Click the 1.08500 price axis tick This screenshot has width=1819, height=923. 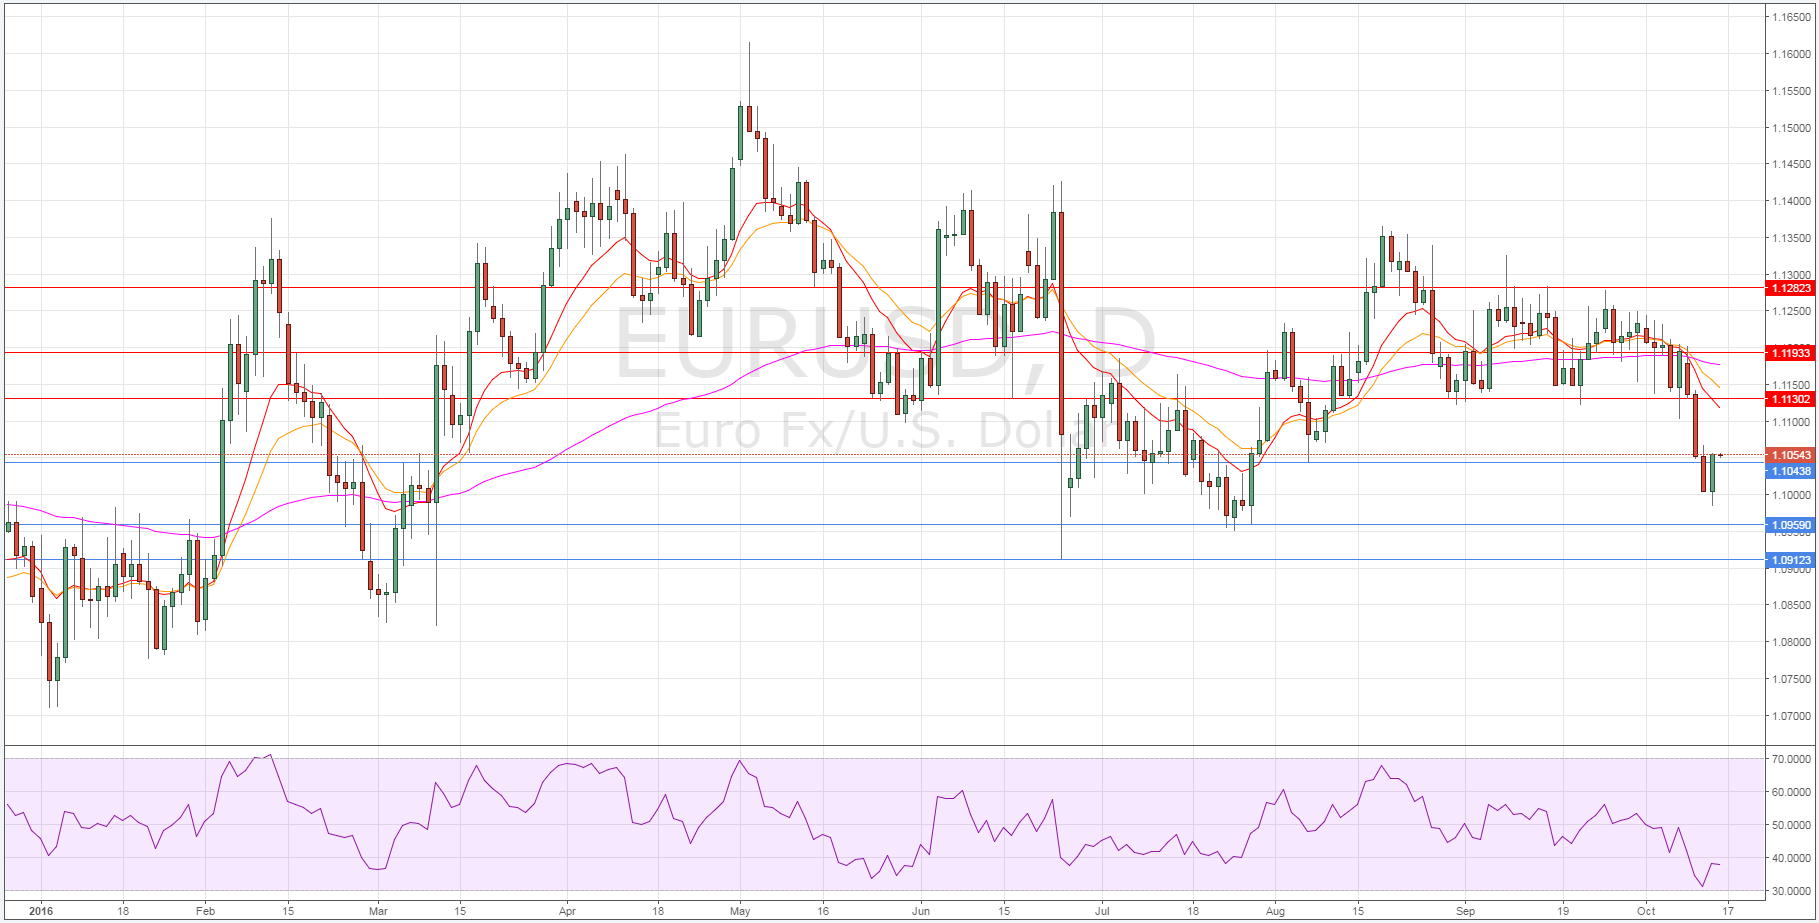(1791, 605)
